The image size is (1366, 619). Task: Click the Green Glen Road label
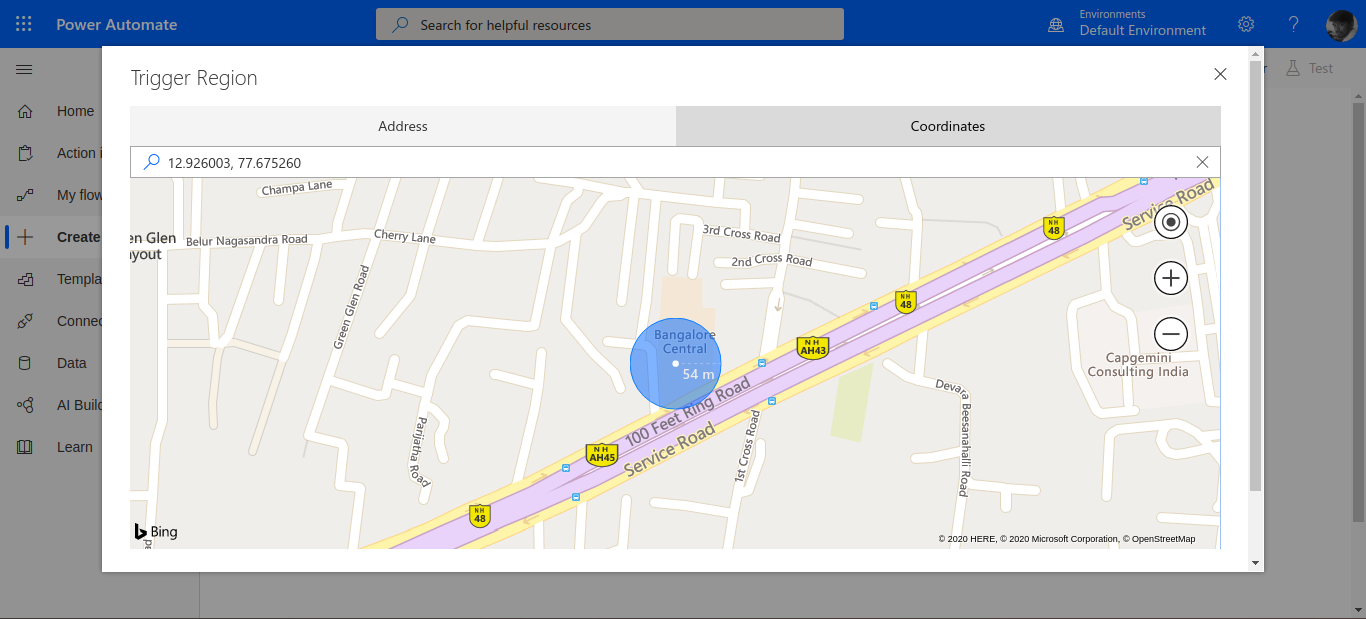pyautogui.click(x=351, y=307)
